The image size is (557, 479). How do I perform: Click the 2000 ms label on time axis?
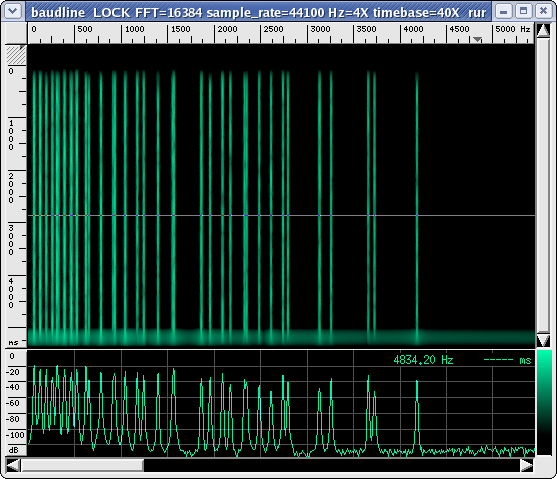pos(11,188)
